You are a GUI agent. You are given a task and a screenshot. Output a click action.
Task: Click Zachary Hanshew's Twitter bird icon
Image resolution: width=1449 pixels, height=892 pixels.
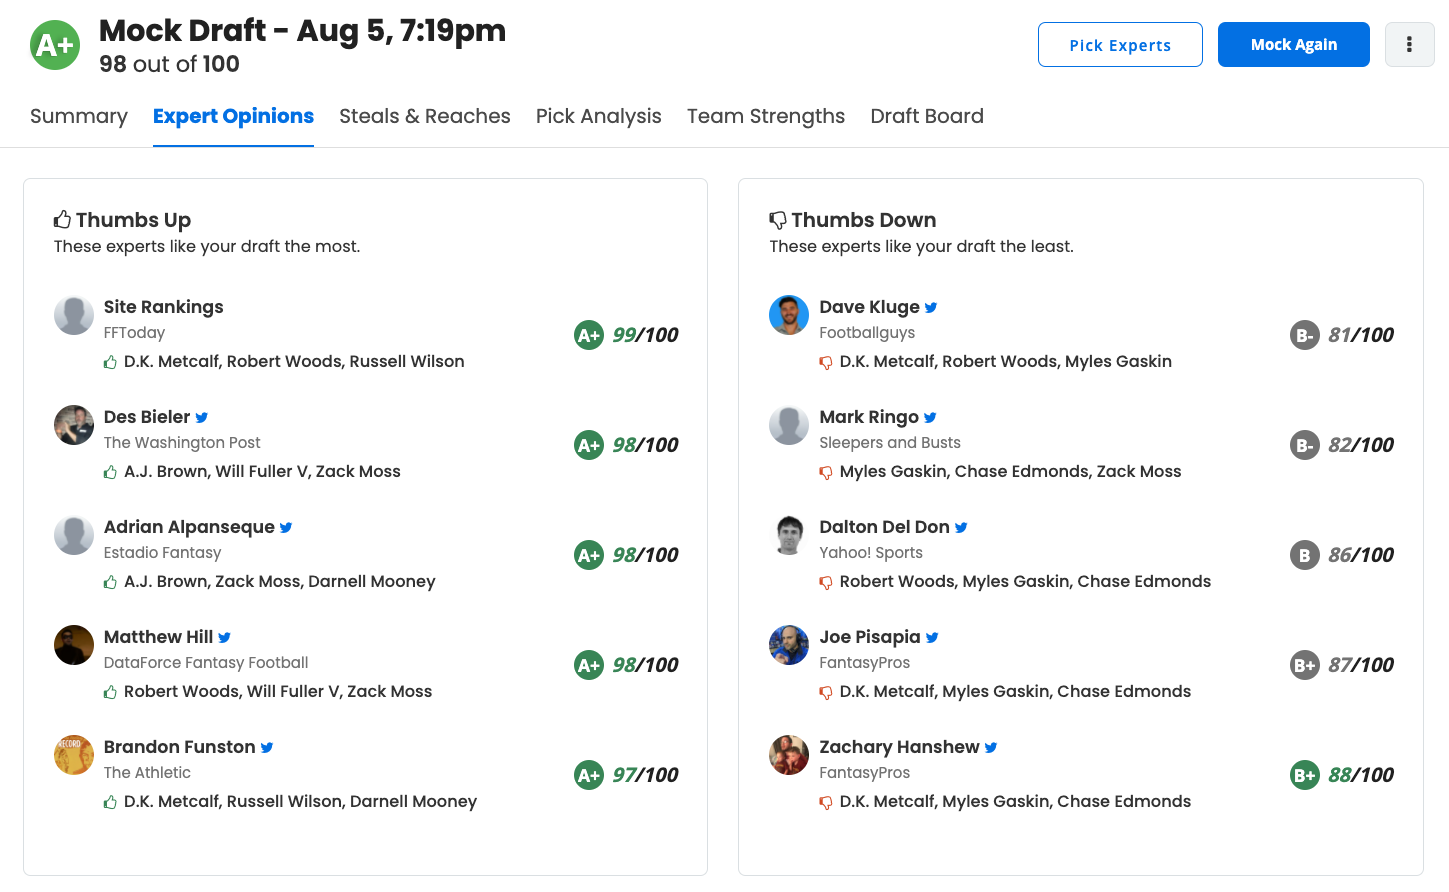click(991, 748)
